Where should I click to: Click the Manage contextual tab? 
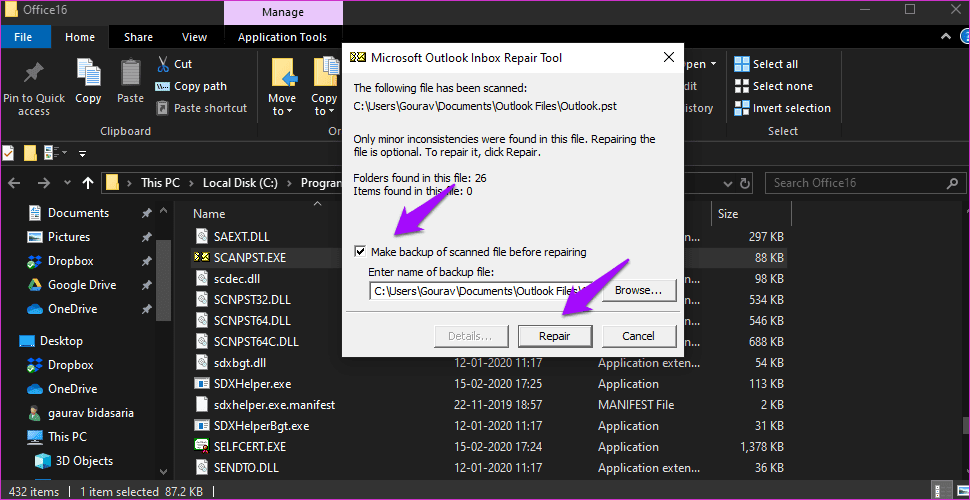pyautogui.click(x=283, y=12)
